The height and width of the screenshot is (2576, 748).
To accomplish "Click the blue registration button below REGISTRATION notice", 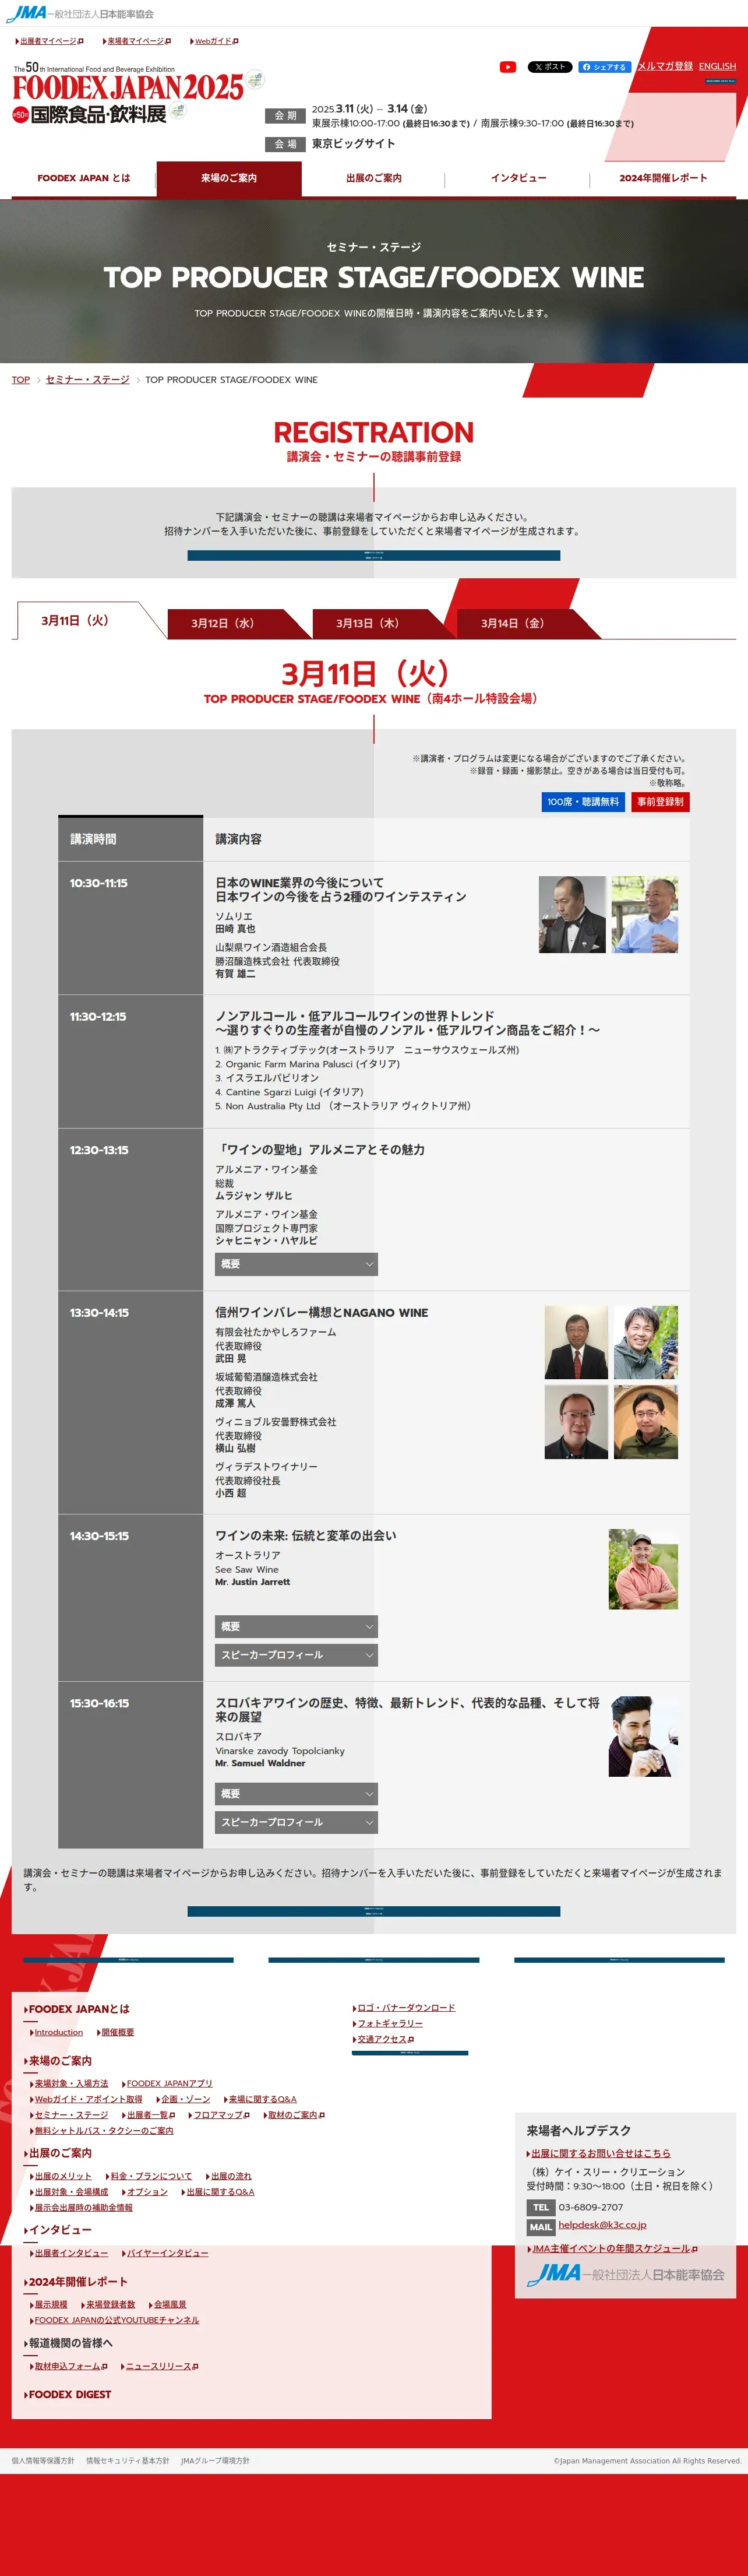I will (x=374, y=555).
